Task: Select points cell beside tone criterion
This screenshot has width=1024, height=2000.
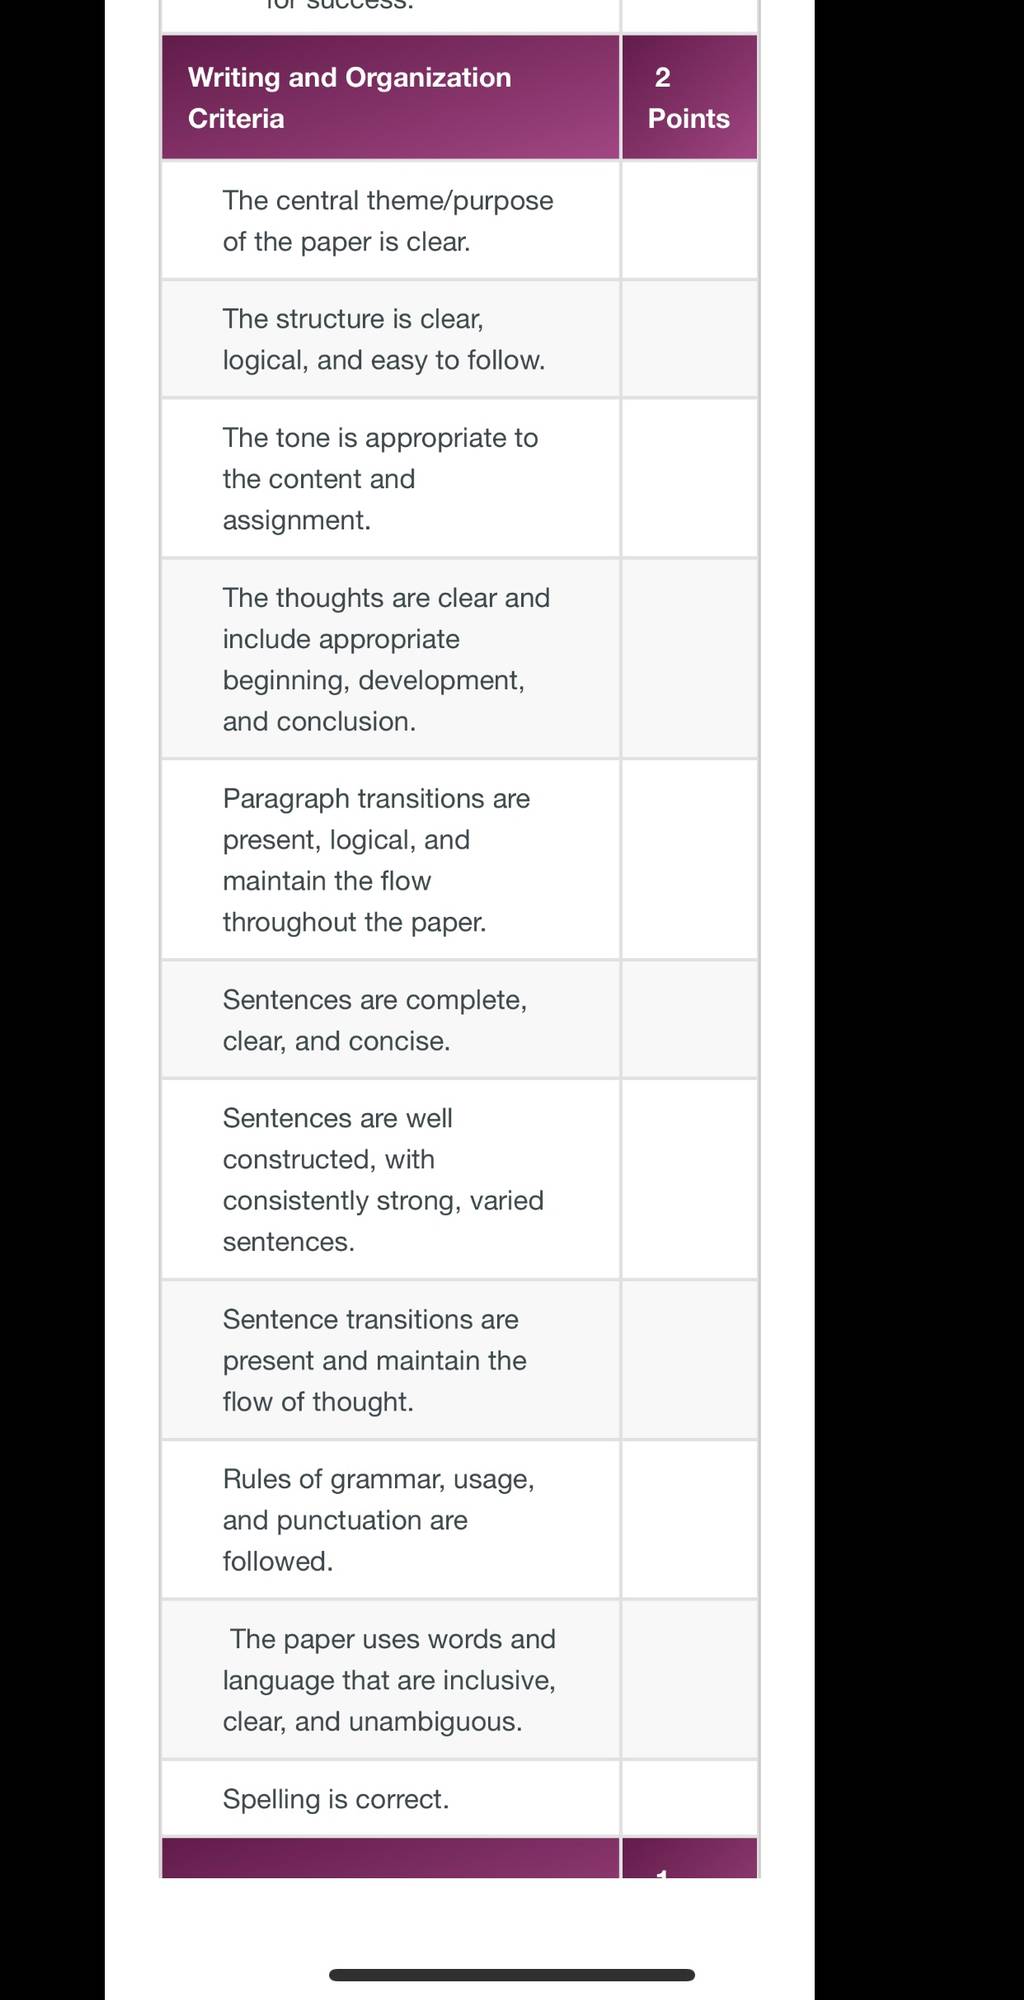Action: (689, 479)
